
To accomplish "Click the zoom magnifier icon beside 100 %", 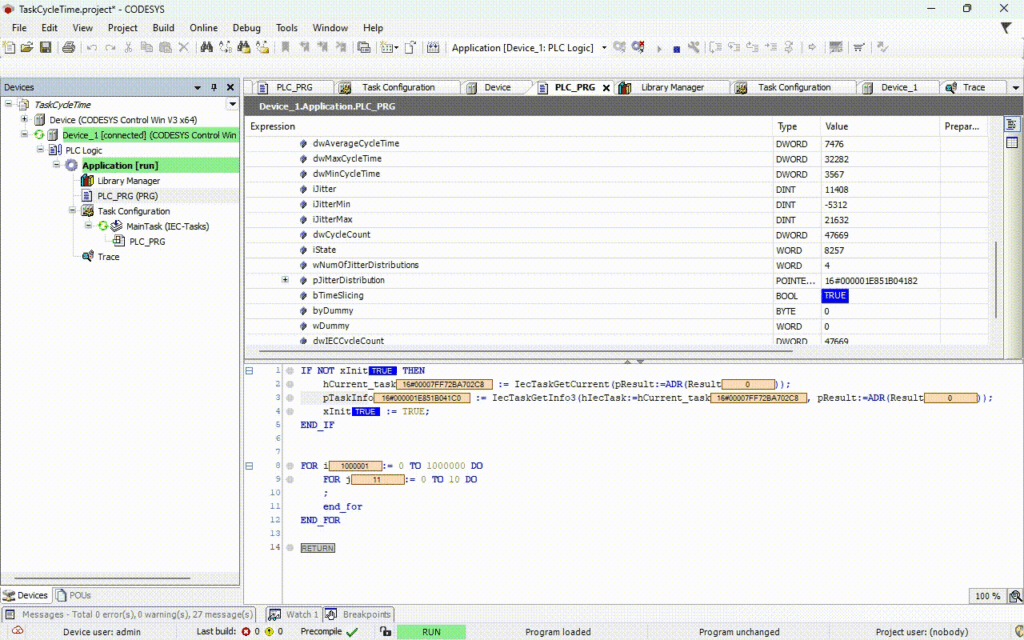I will (1015, 596).
